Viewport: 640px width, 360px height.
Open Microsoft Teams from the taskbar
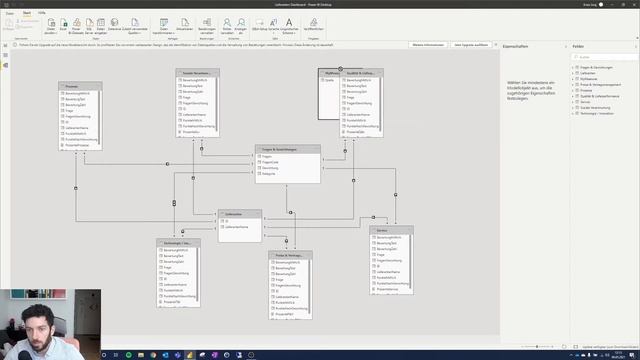177,355
